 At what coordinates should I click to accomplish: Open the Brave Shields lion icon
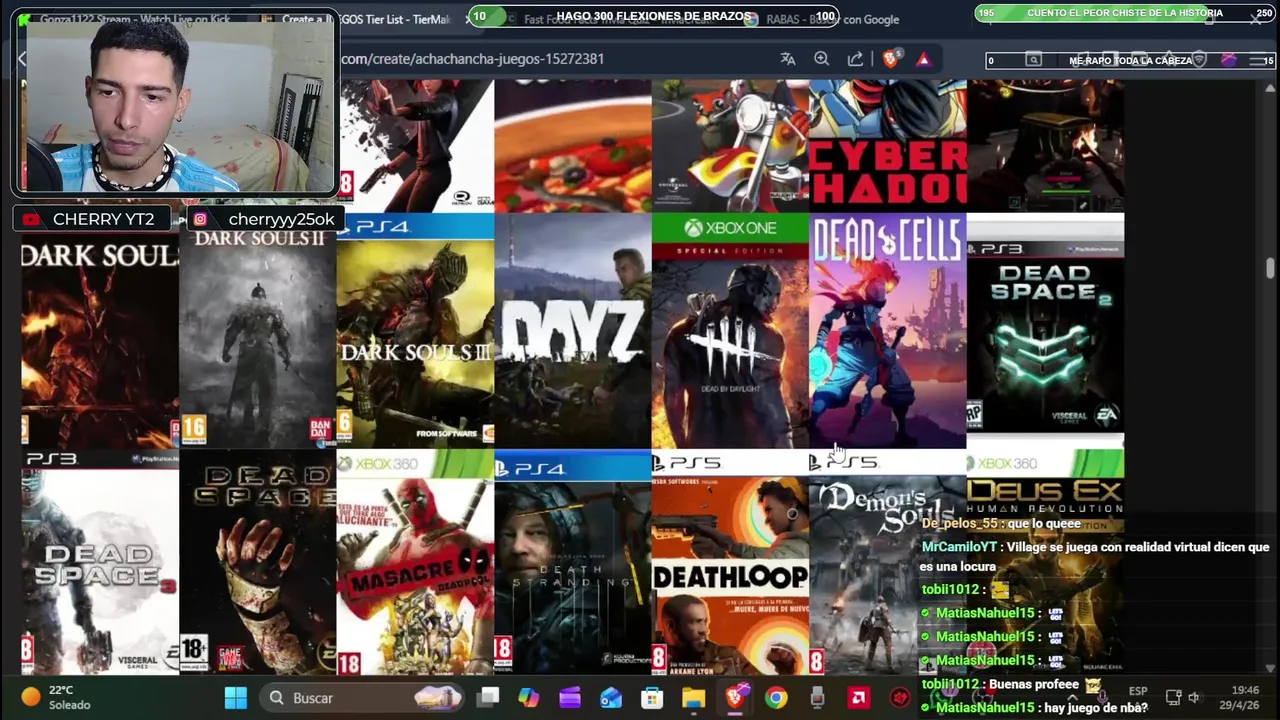point(890,59)
